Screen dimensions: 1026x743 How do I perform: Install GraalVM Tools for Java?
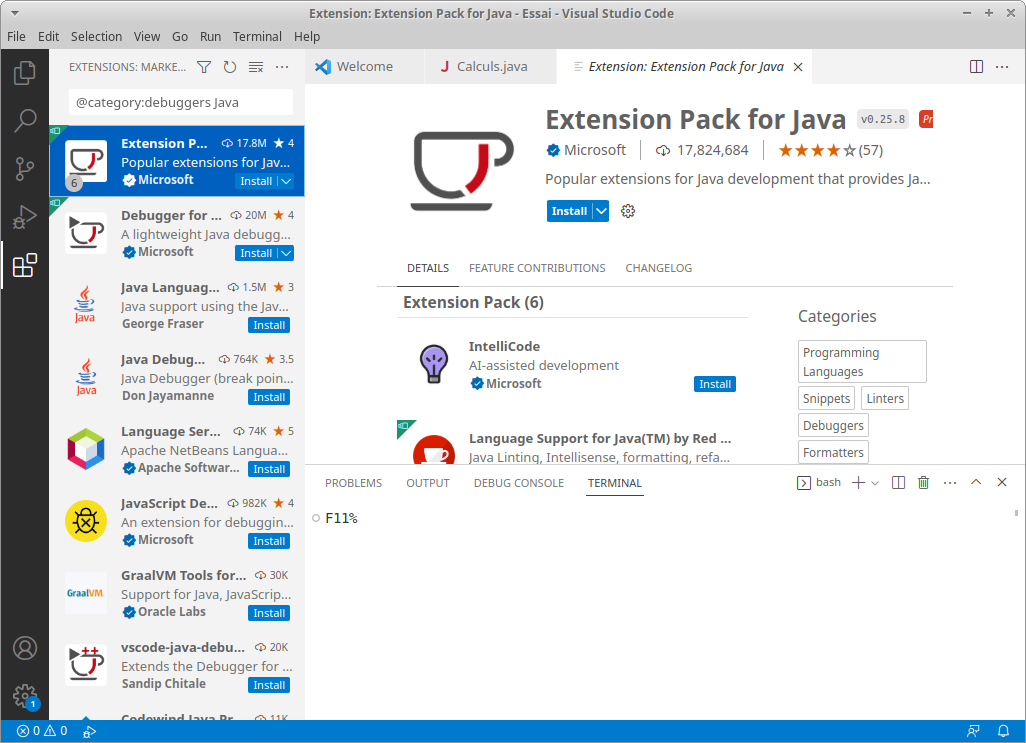coord(269,613)
